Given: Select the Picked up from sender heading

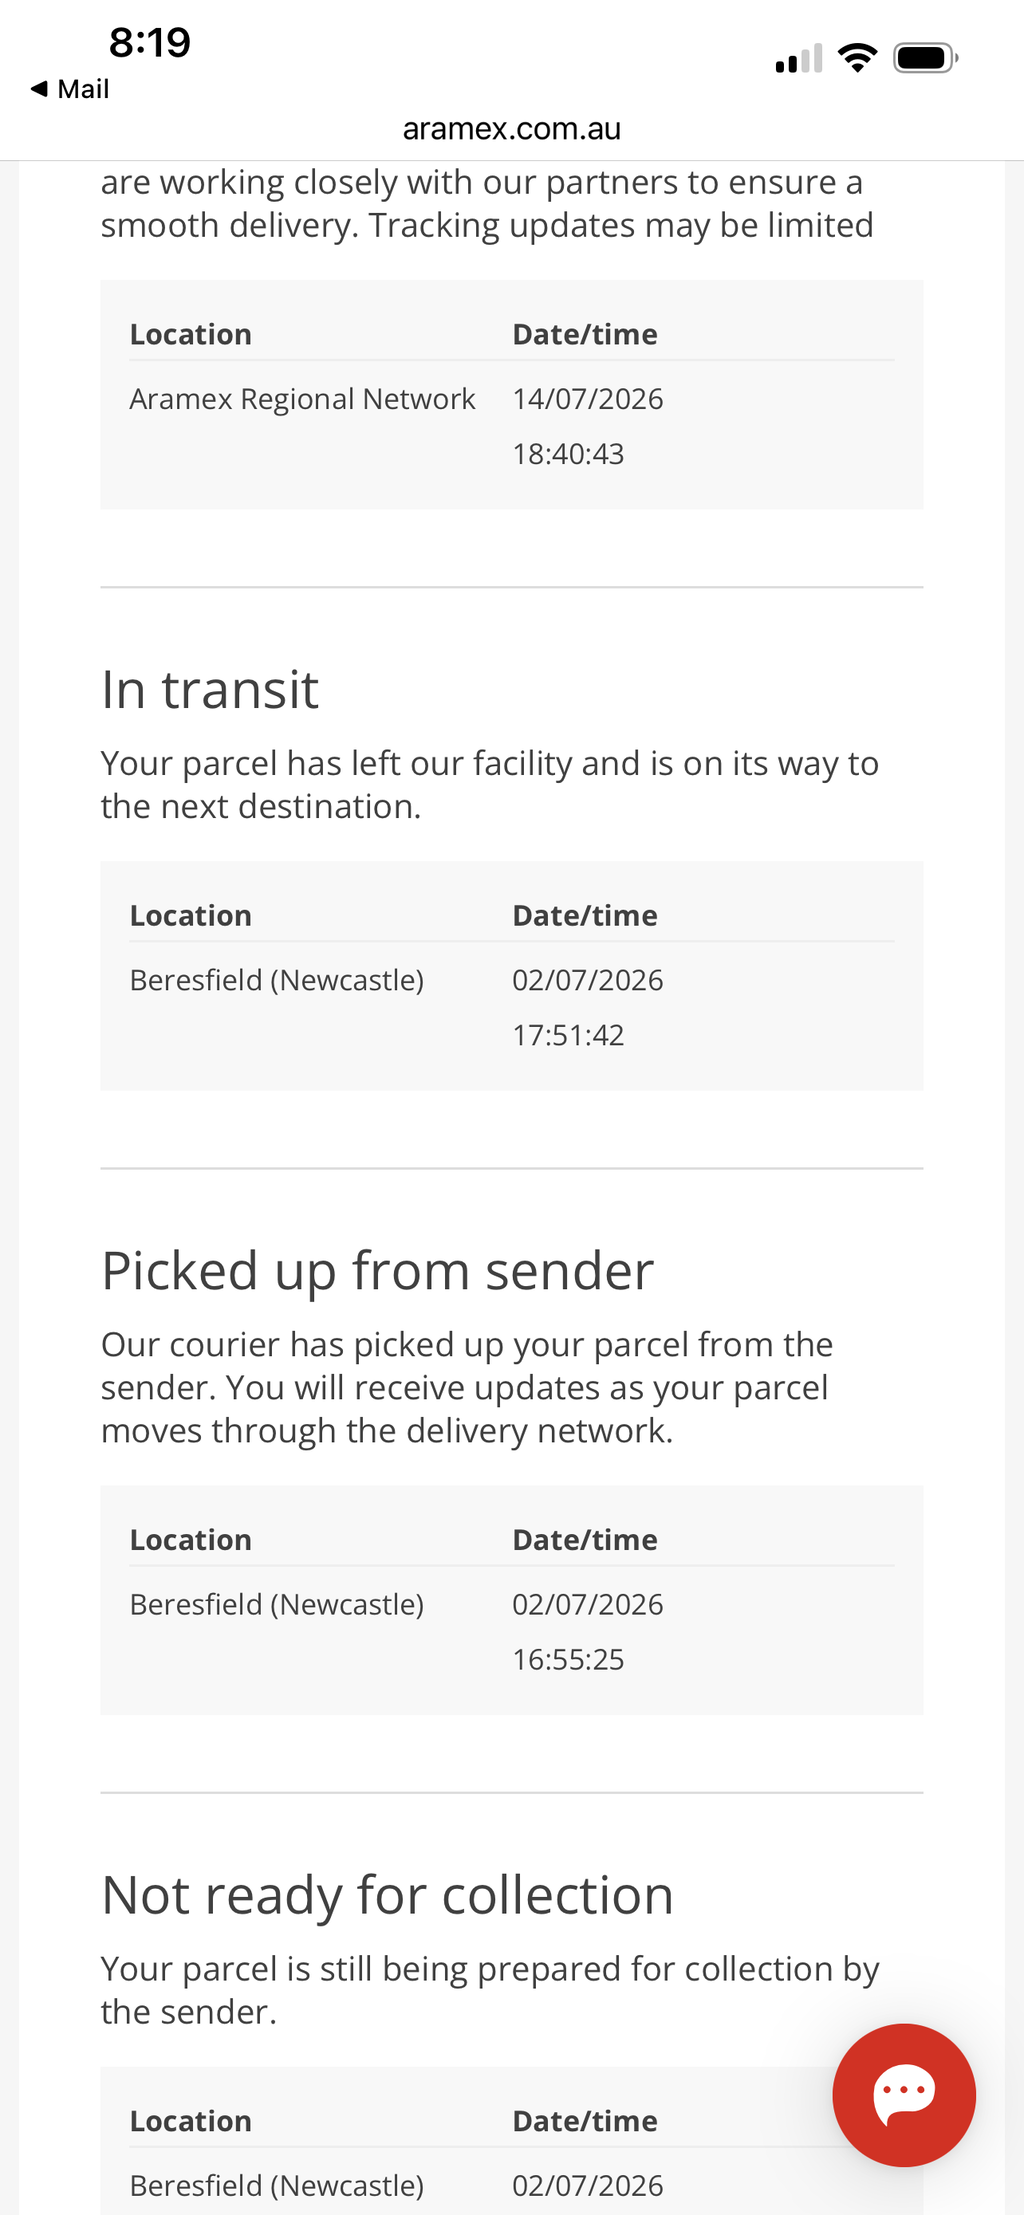Looking at the screenshot, I should pyautogui.click(x=377, y=1271).
